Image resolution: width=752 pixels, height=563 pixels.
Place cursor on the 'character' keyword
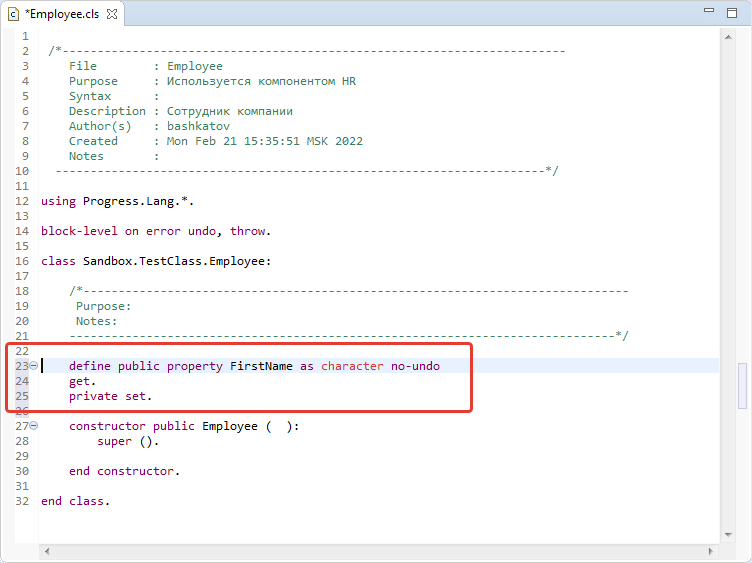coord(352,366)
